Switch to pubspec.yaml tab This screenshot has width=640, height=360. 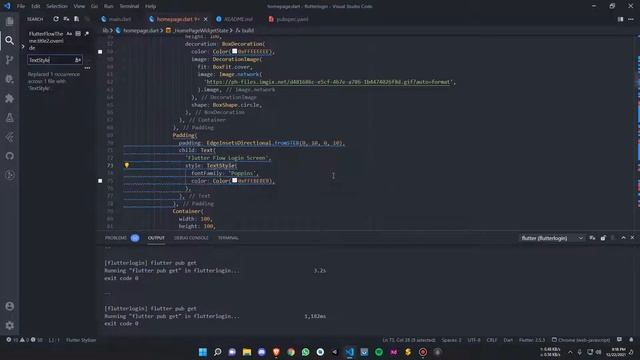click(292, 19)
